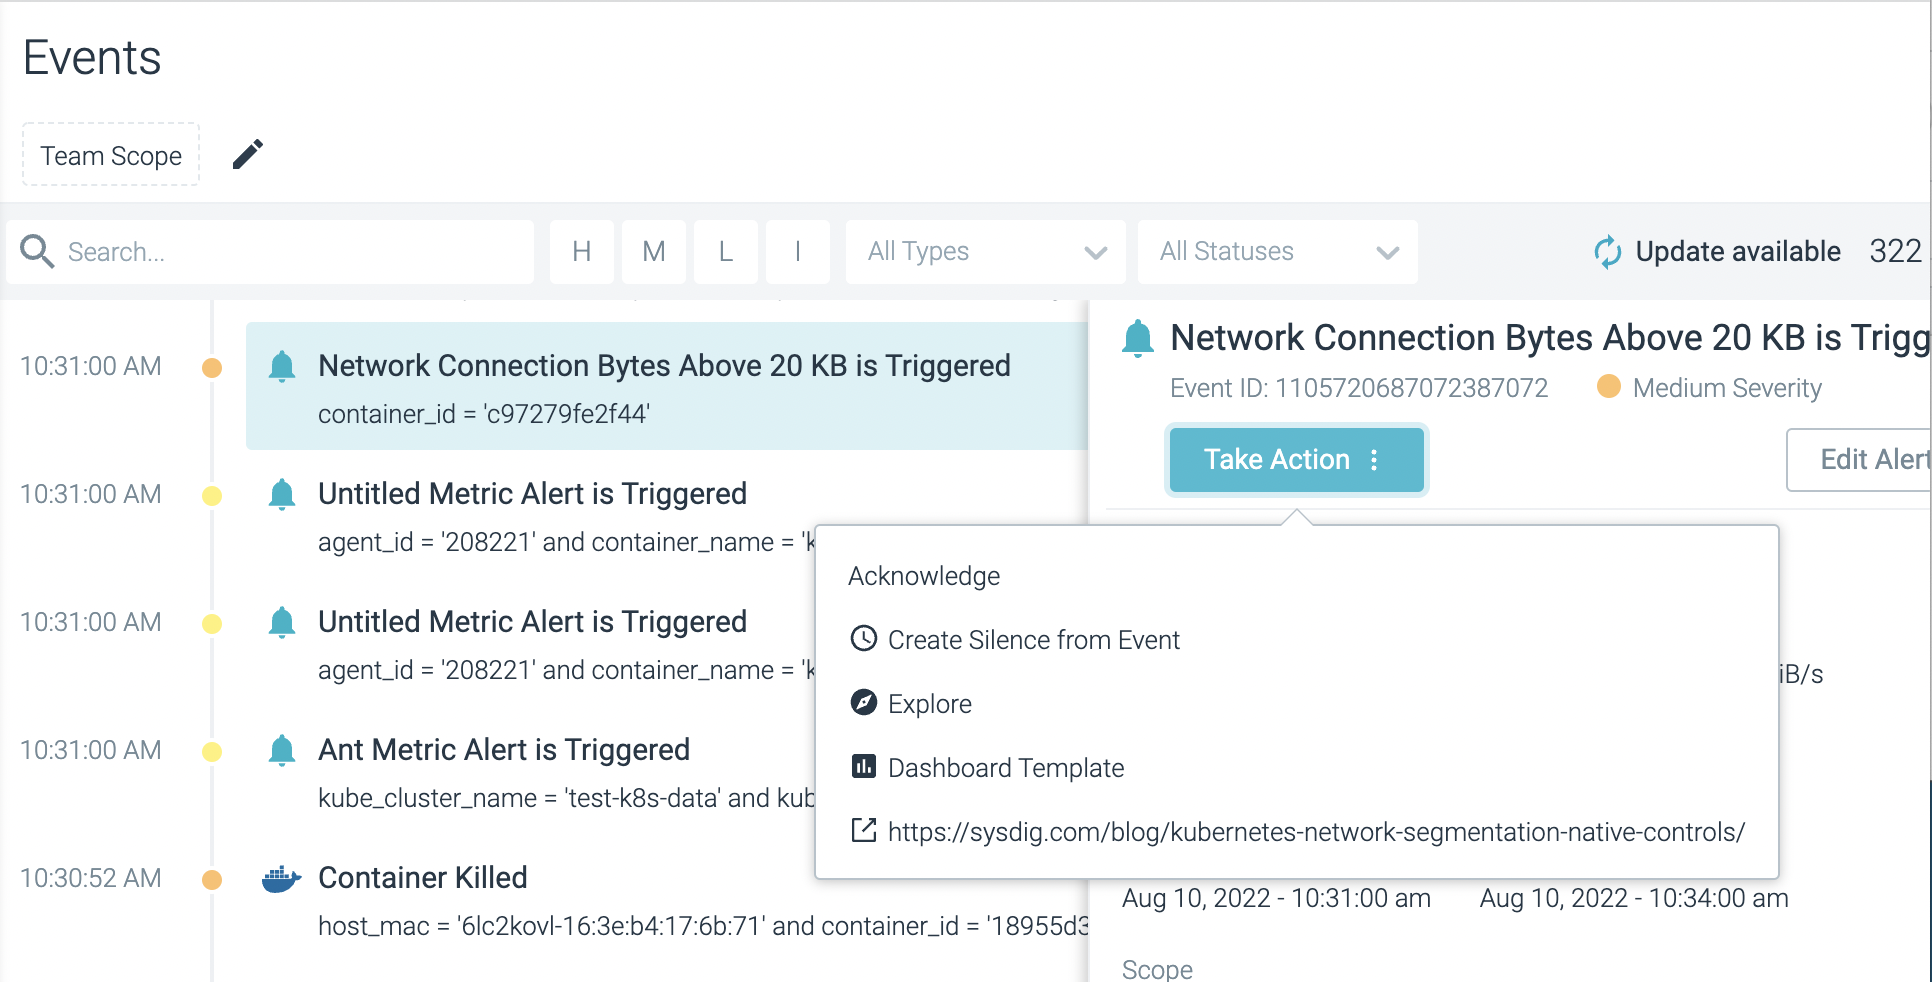Click the compass Explore icon

(864, 703)
